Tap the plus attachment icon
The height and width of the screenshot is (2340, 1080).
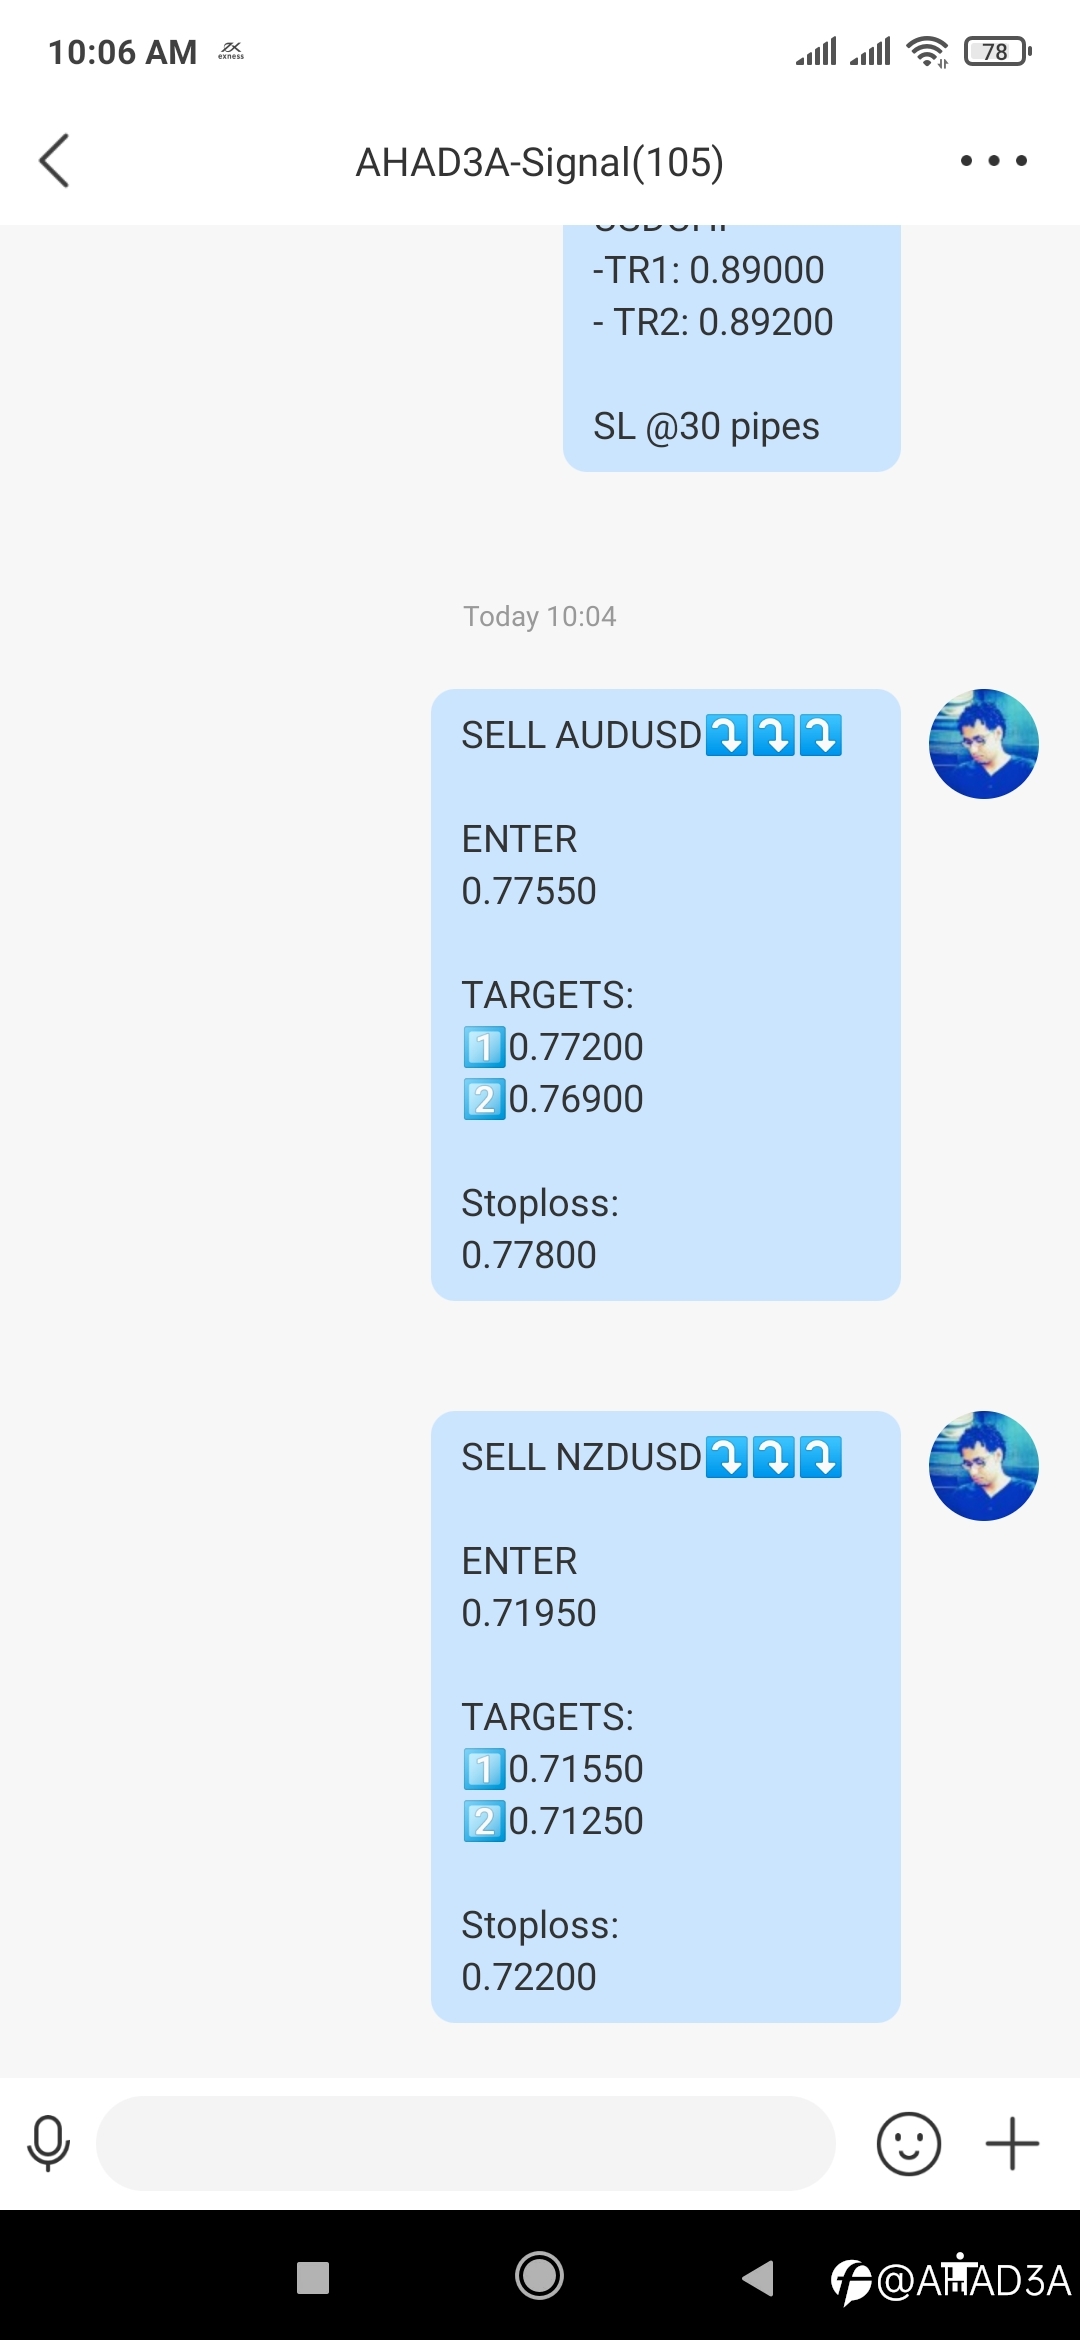click(1012, 2143)
